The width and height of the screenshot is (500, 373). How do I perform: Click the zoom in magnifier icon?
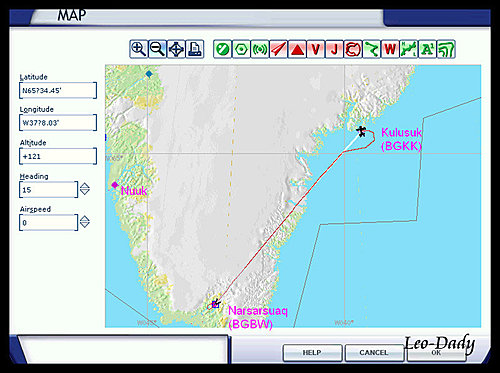click(x=139, y=49)
